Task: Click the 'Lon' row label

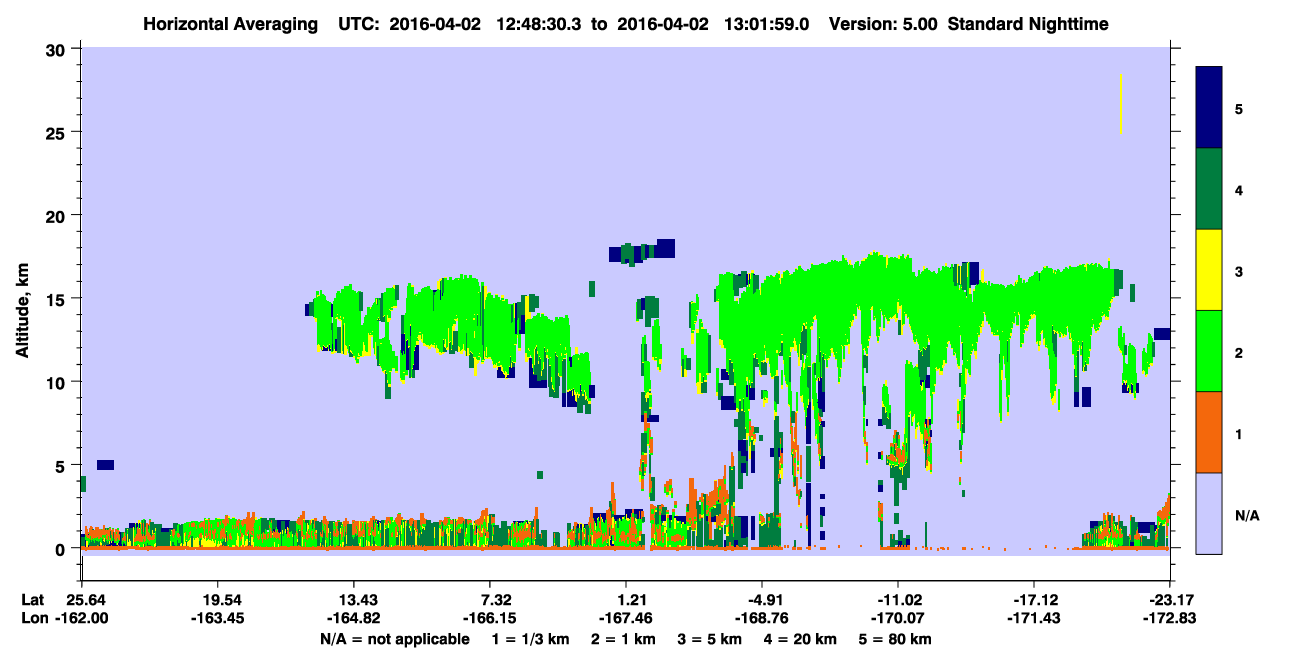Action: coord(34,618)
